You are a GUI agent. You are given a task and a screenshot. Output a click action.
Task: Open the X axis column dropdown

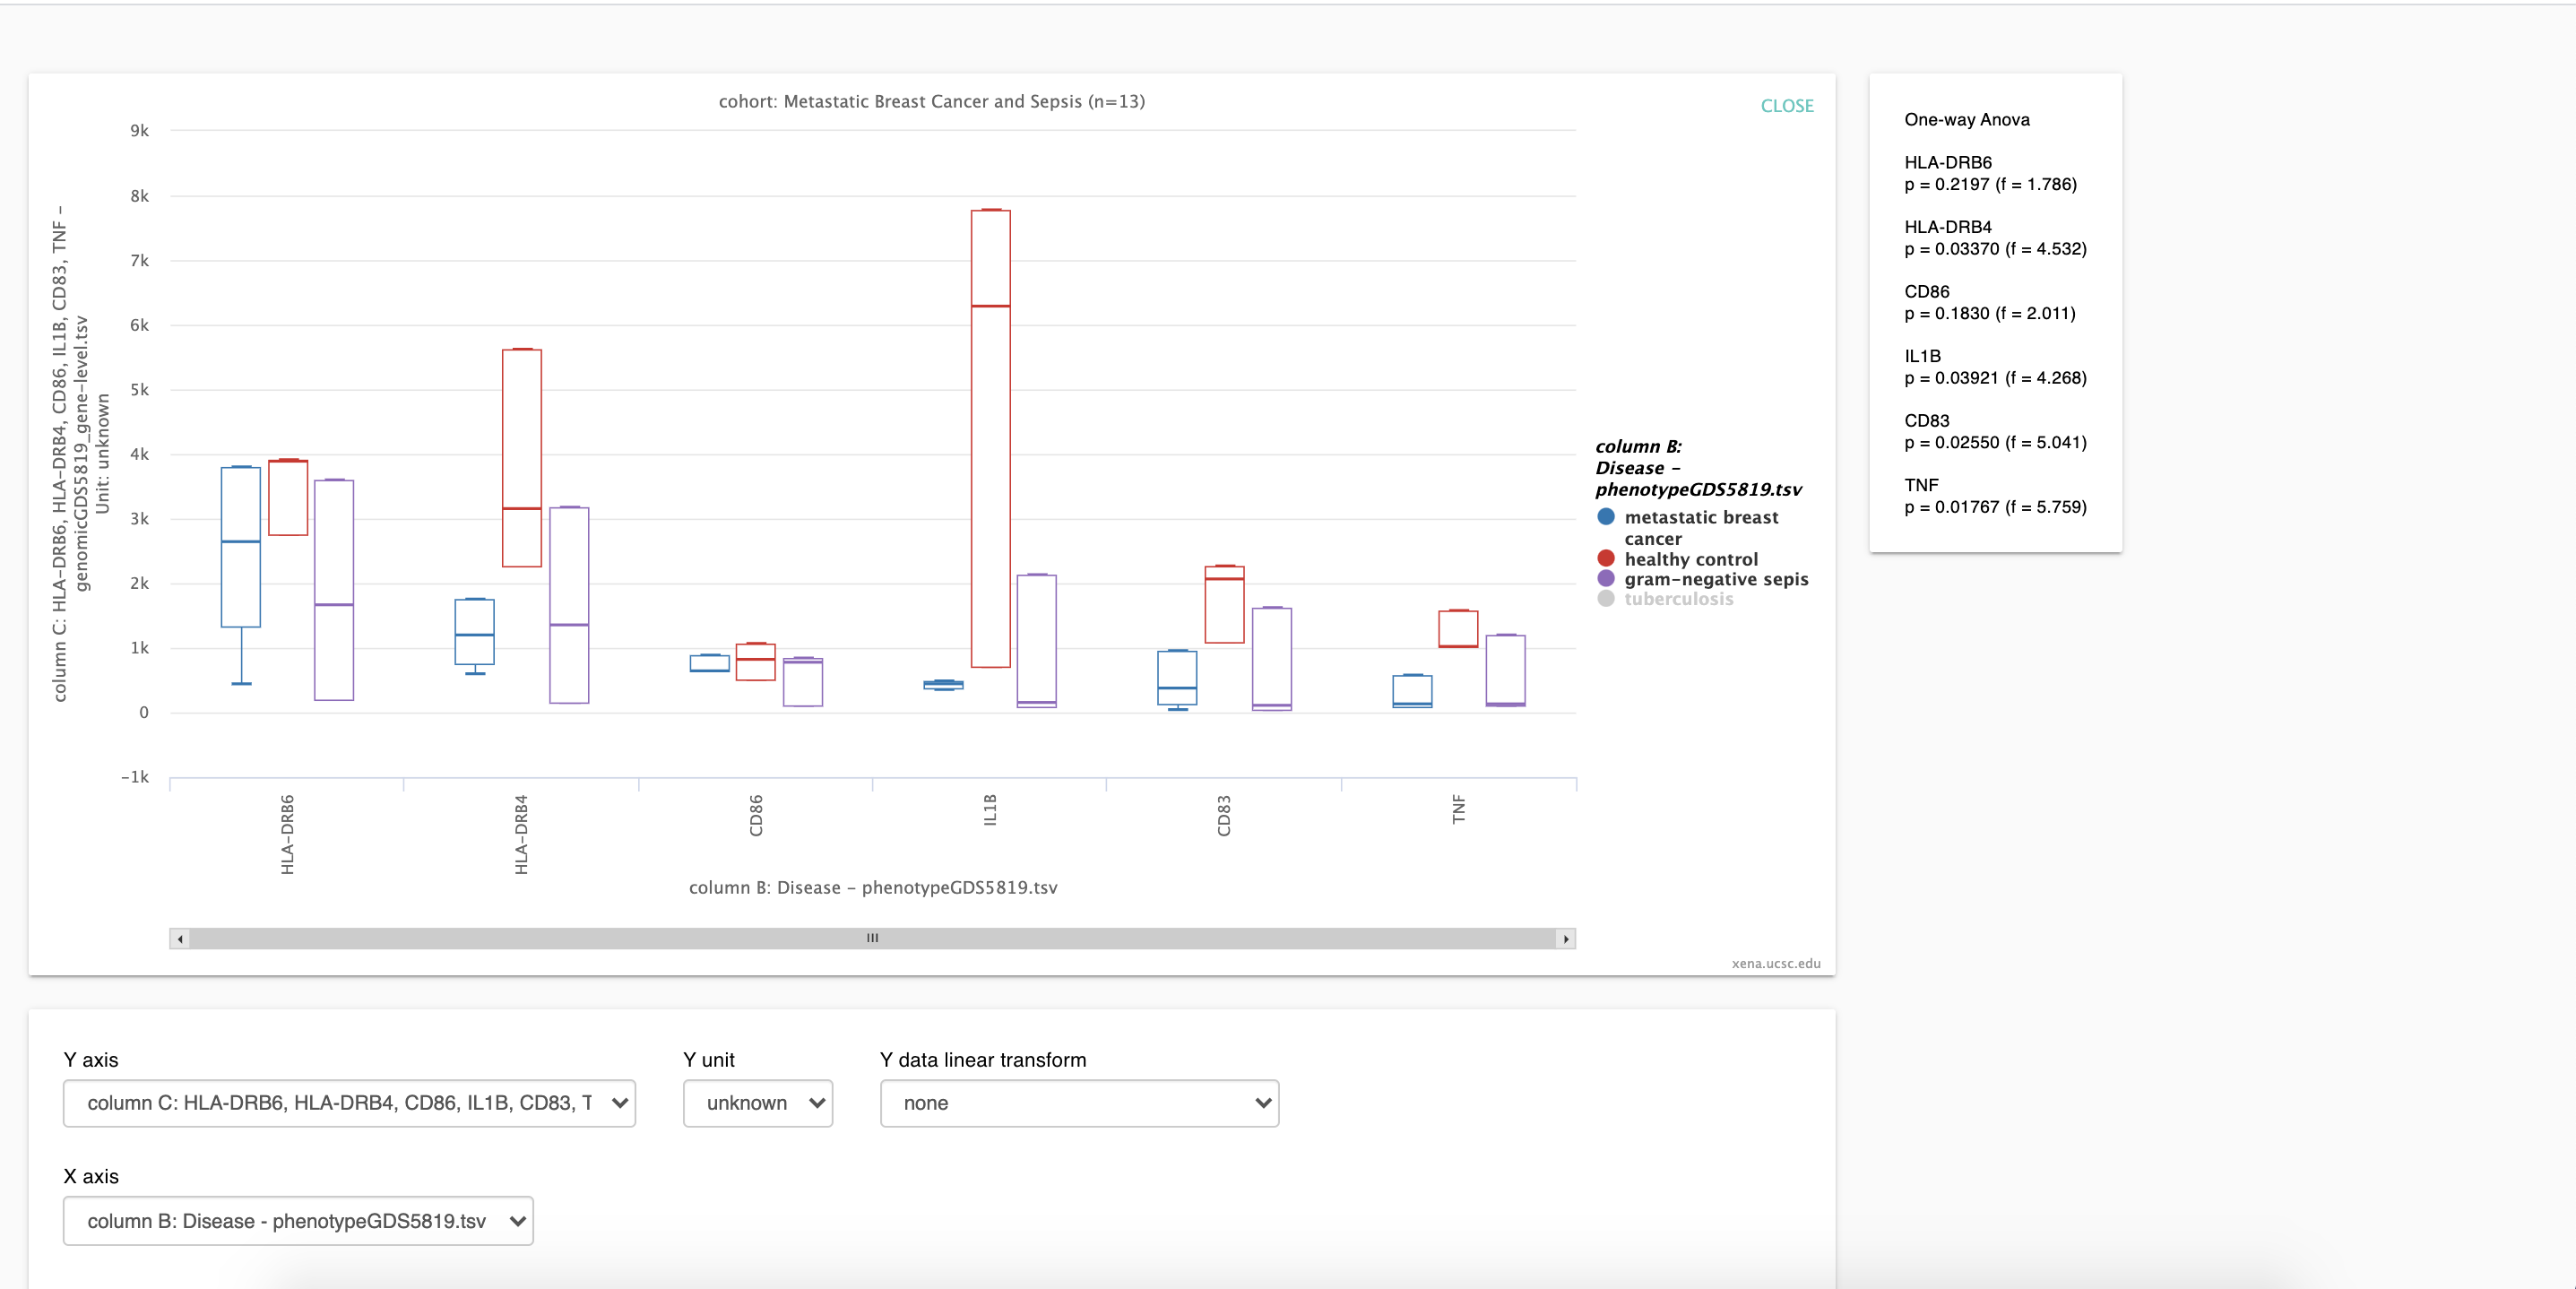click(x=298, y=1221)
